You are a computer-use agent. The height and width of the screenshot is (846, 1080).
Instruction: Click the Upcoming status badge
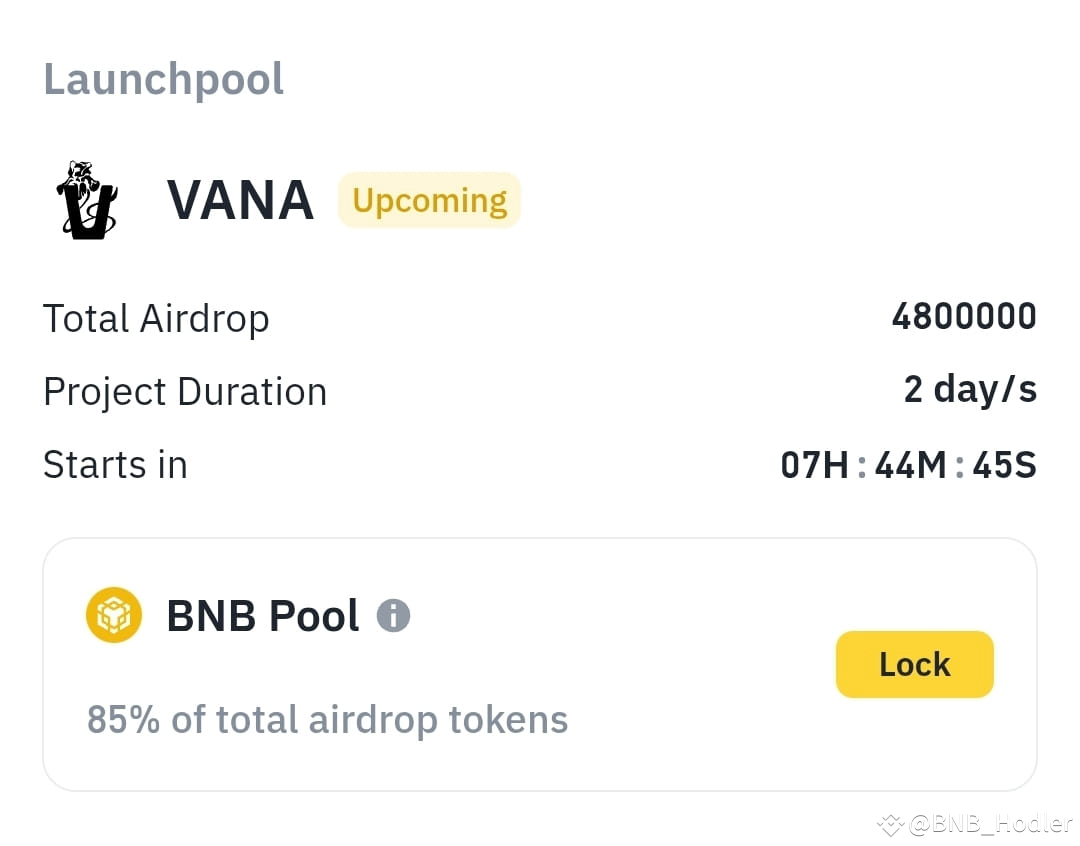point(429,200)
